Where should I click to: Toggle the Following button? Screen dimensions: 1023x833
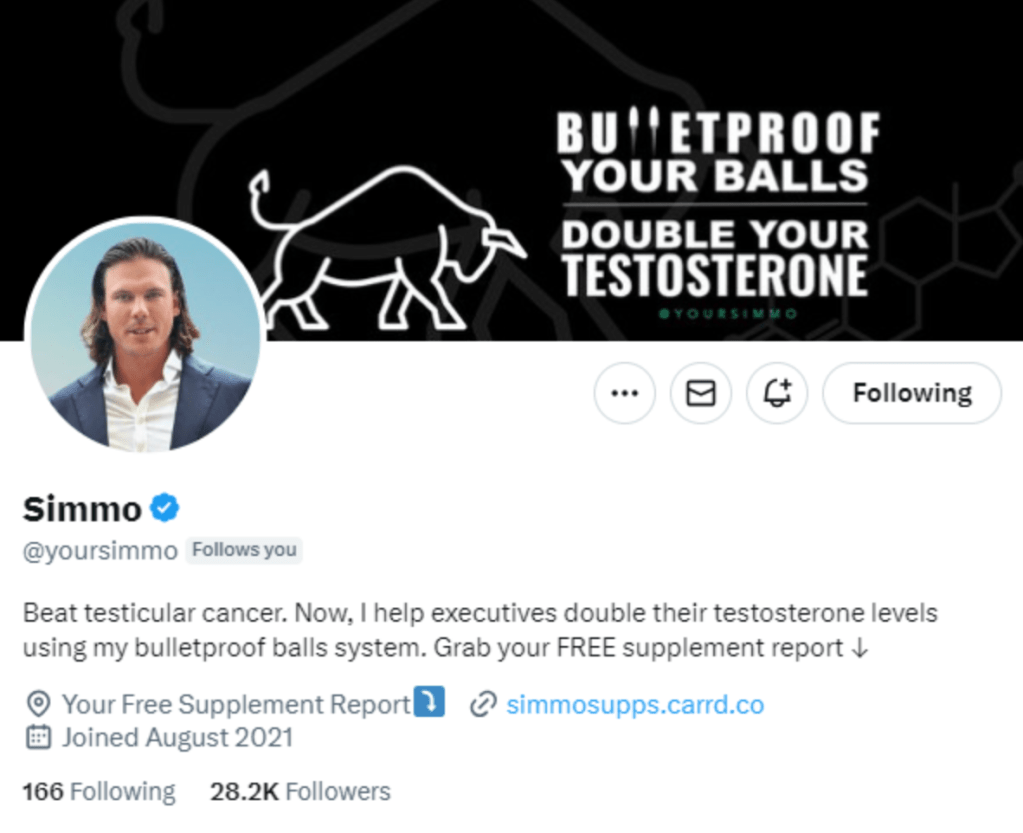911,393
